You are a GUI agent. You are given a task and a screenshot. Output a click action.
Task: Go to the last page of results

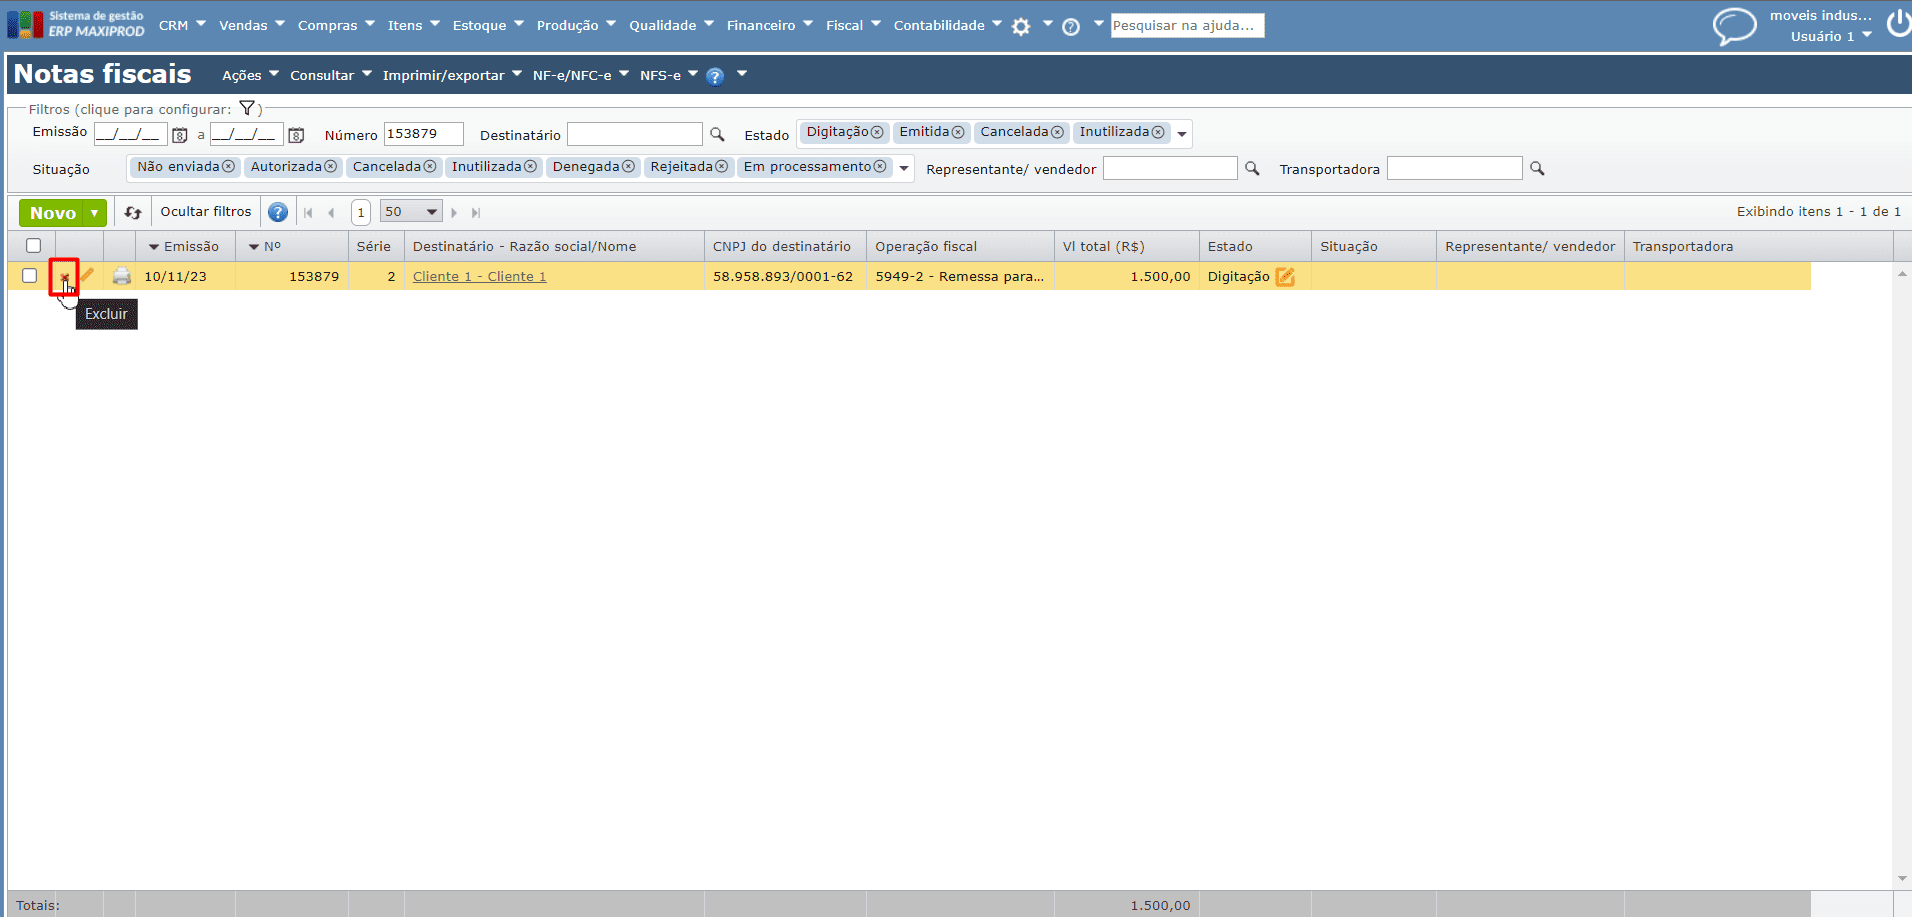476,212
